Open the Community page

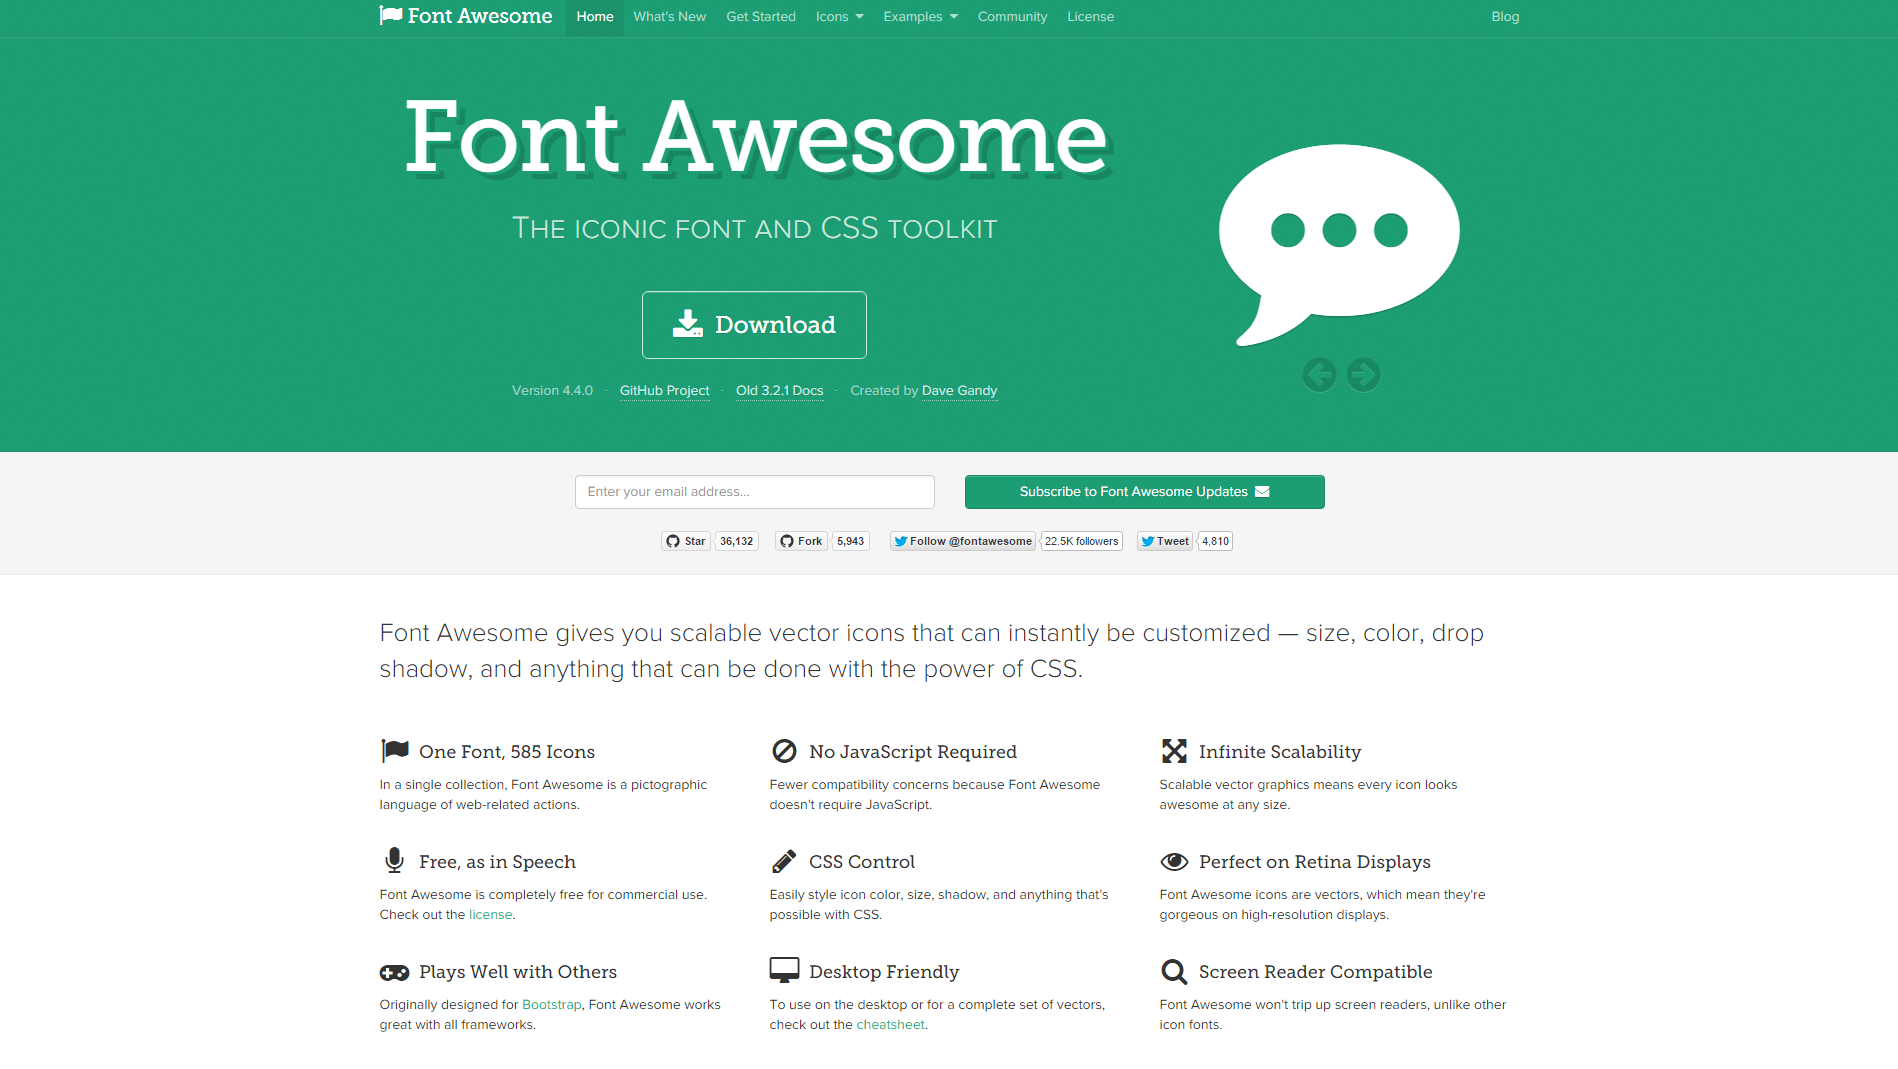tap(1012, 17)
